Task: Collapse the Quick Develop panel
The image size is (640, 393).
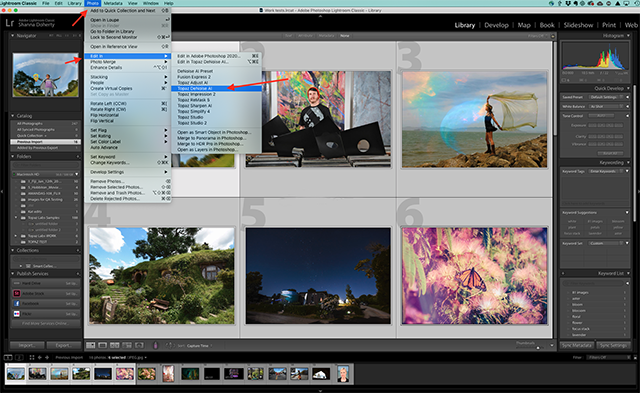Action: 628,88
